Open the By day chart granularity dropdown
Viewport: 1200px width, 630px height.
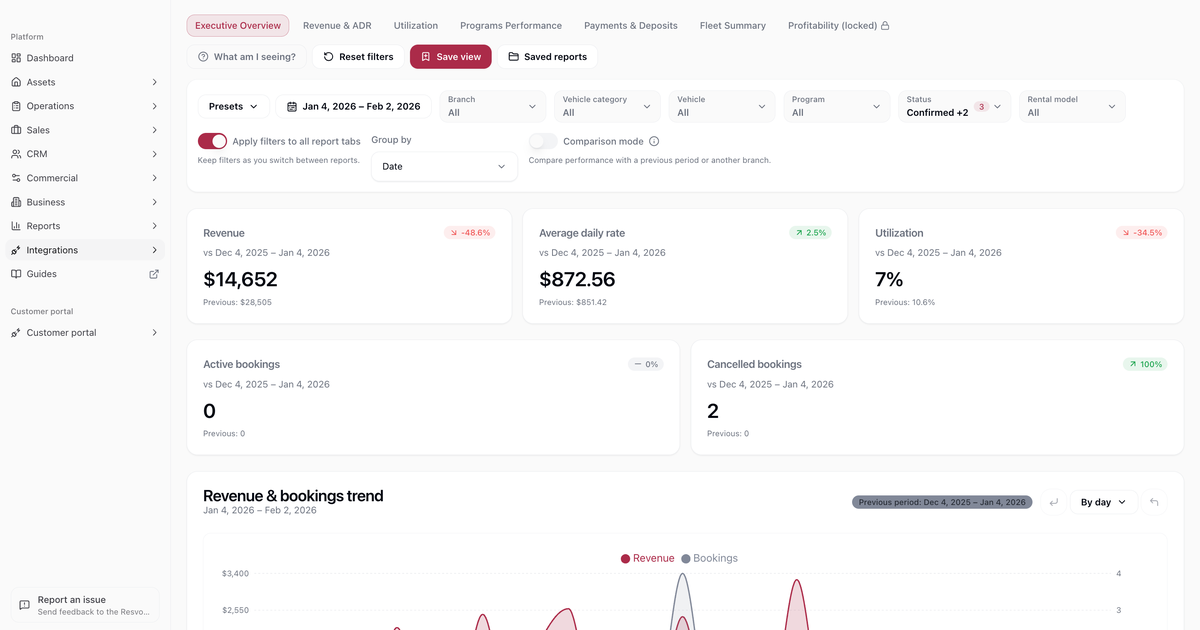click(1102, 502)
